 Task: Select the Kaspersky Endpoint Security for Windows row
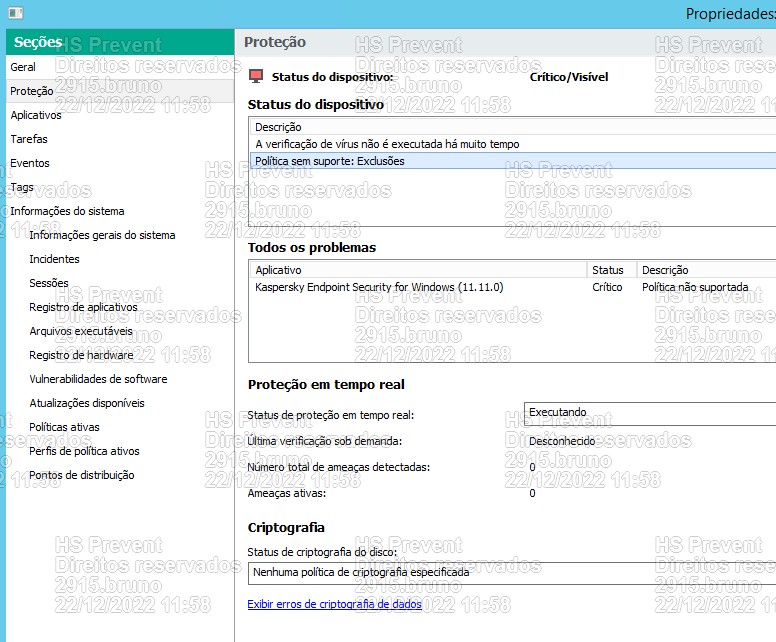click(x=380, y=287)
